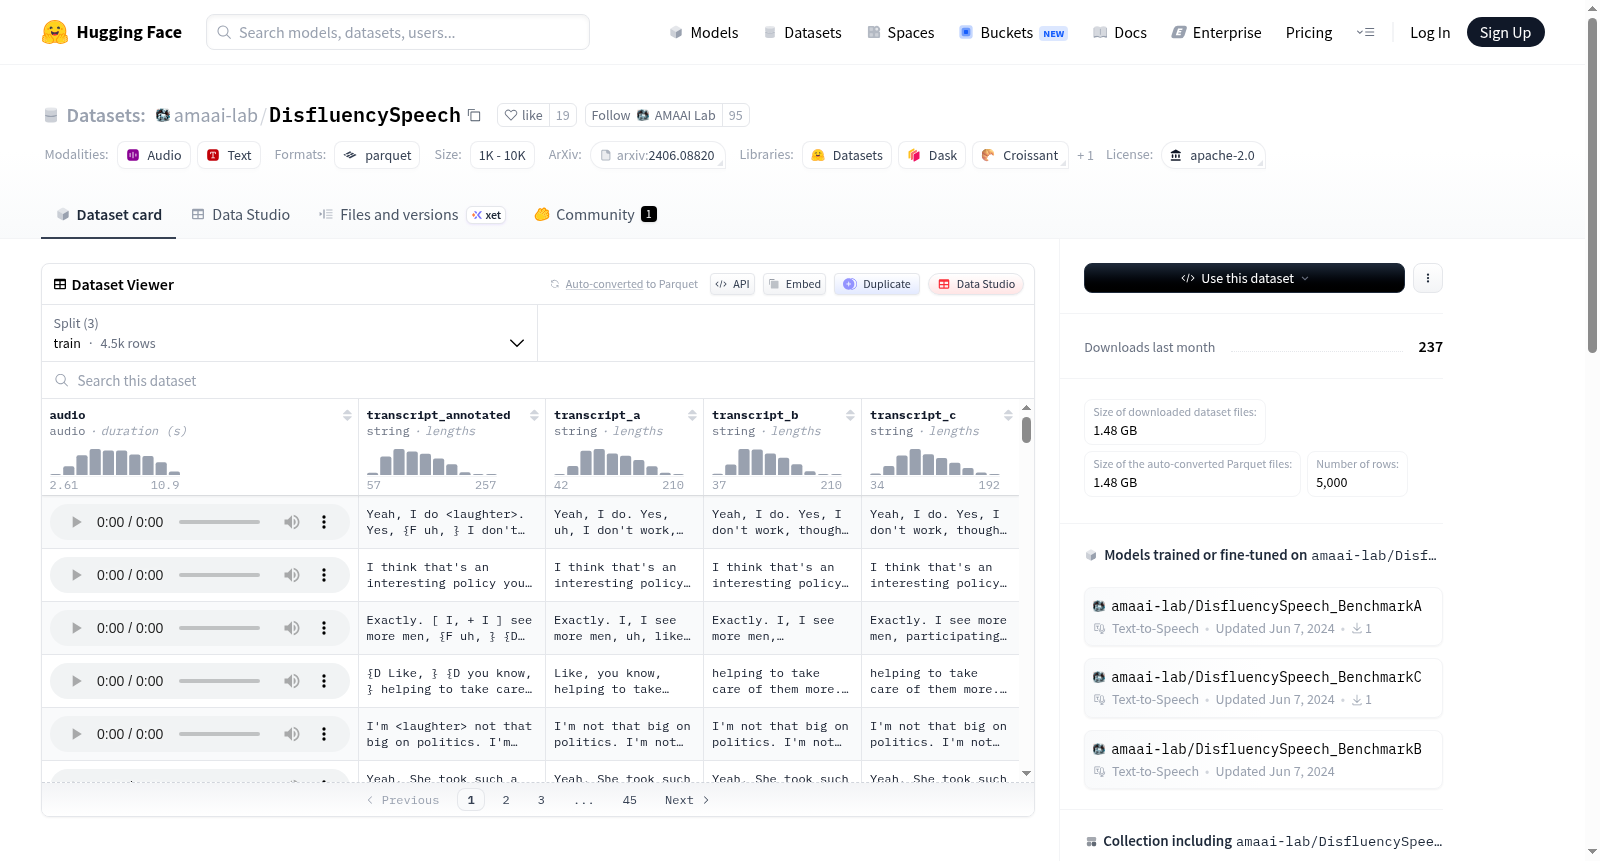
Task: Click the Embed viewer button
Action: (794, 284)
